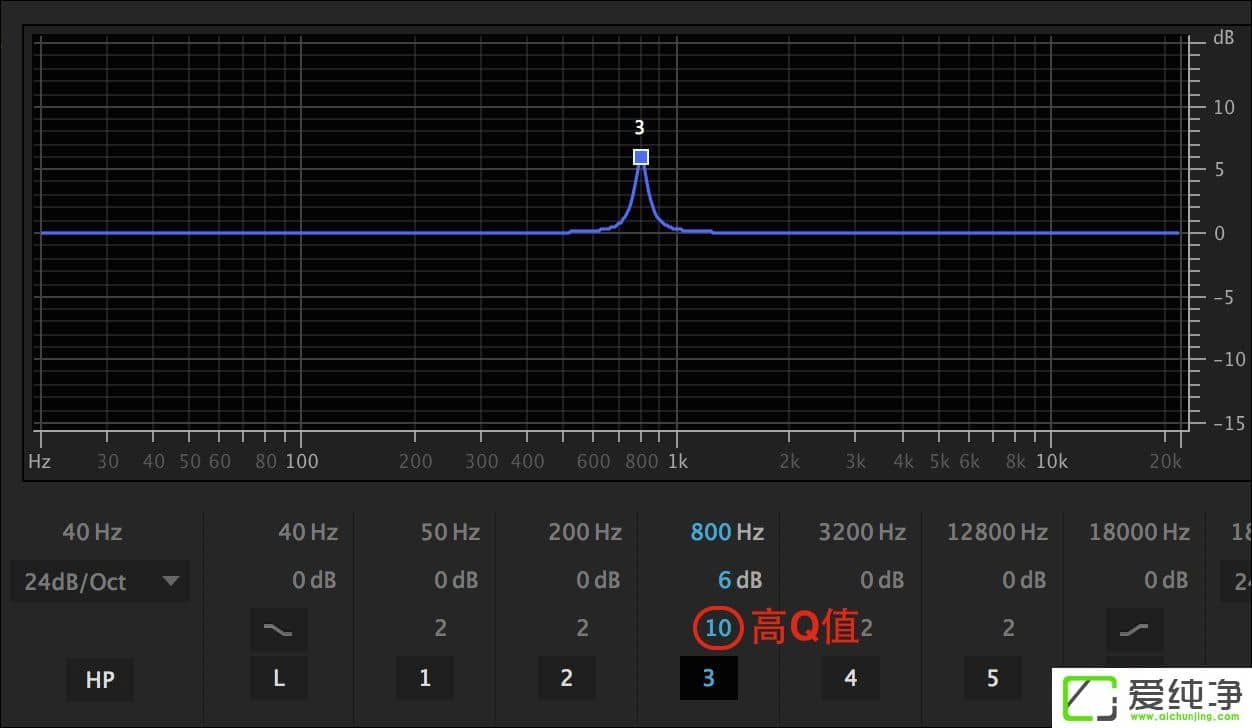
Task: Select the high shelf slope icon
Action: [1135, 629]
